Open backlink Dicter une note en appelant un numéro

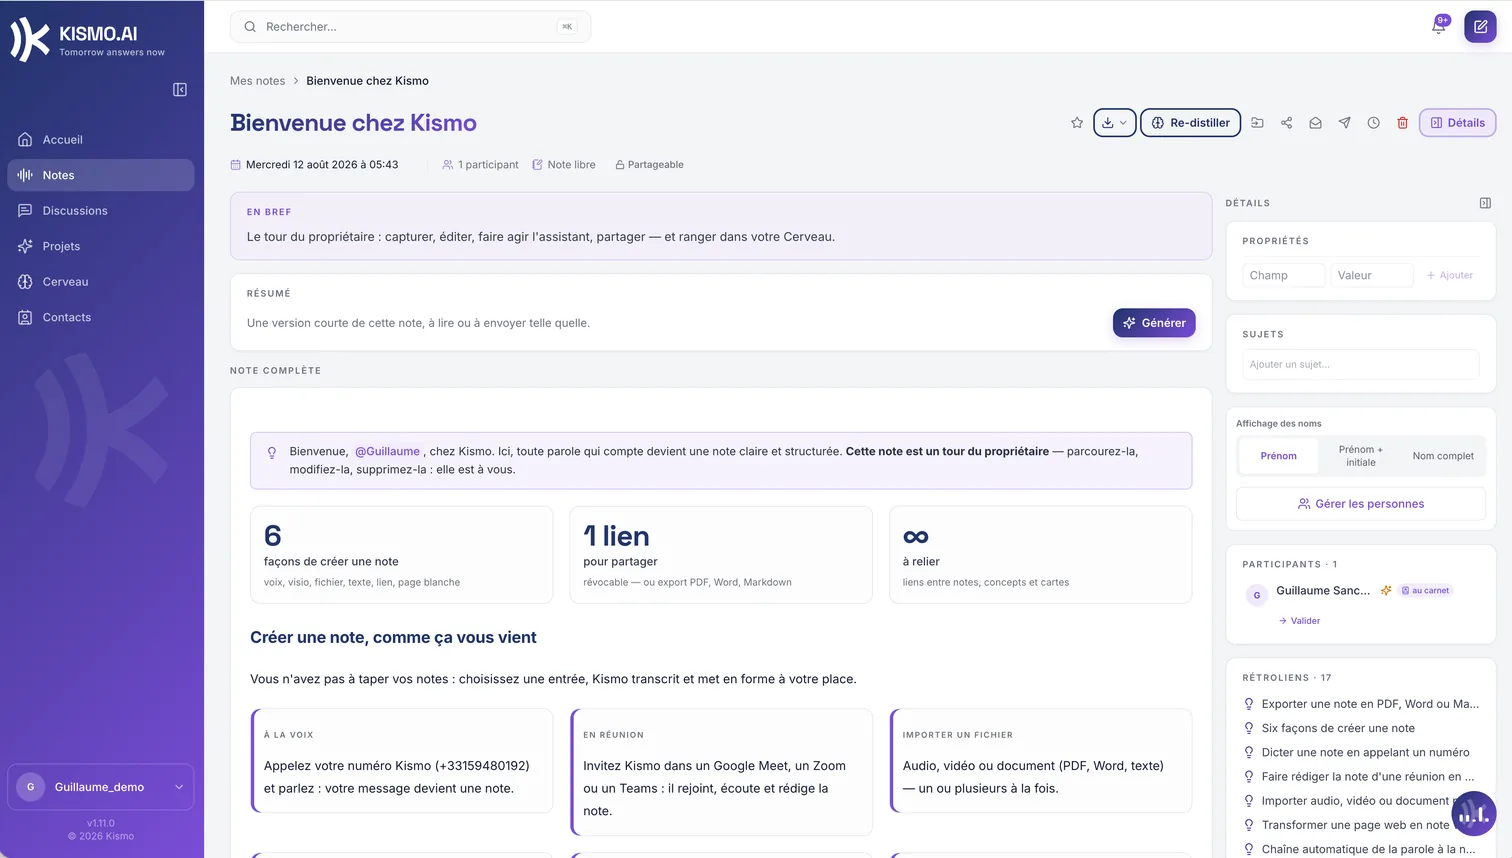pos(1365,752)
